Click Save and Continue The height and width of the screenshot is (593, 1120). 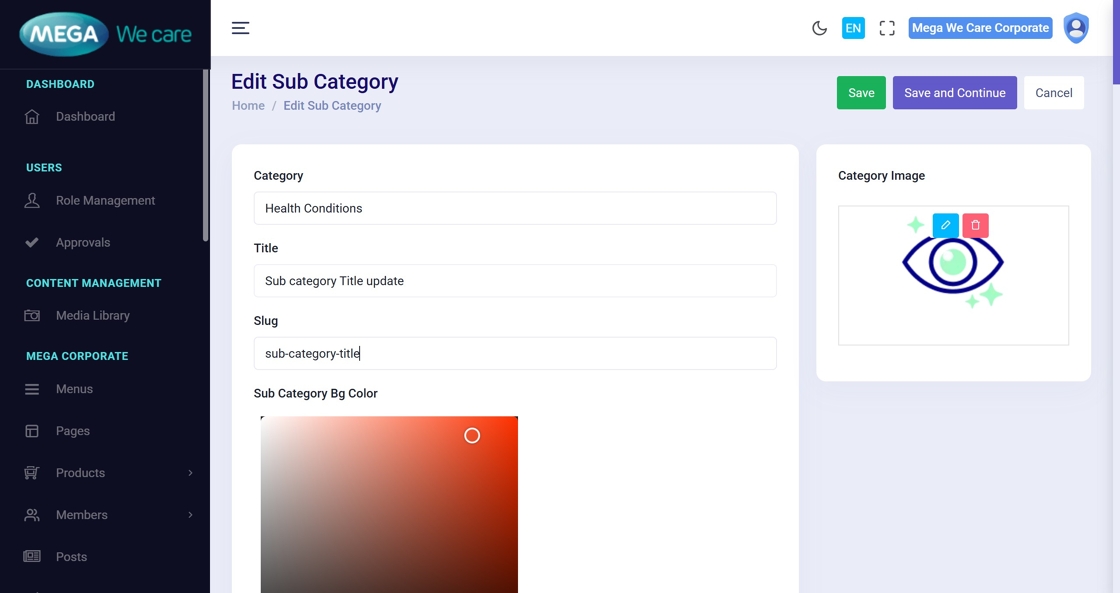(x=954, y=93)
